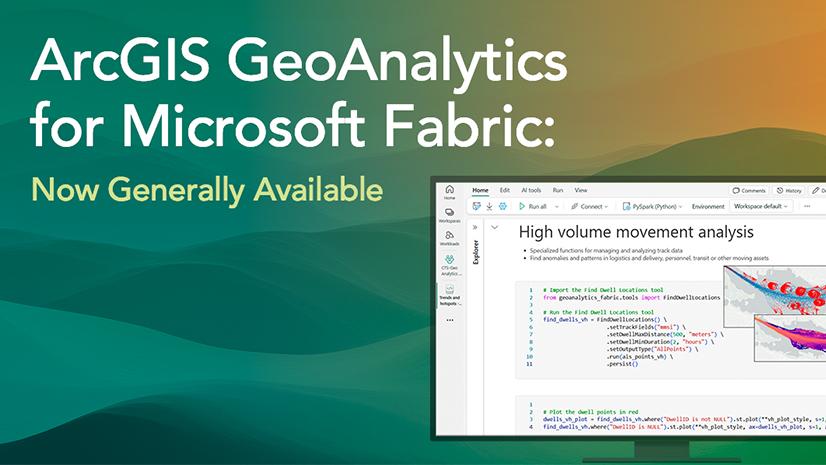Screen dimensions: 826x465
Task: Open Workloads in the left rail
Action: click(x=449, y=238)
